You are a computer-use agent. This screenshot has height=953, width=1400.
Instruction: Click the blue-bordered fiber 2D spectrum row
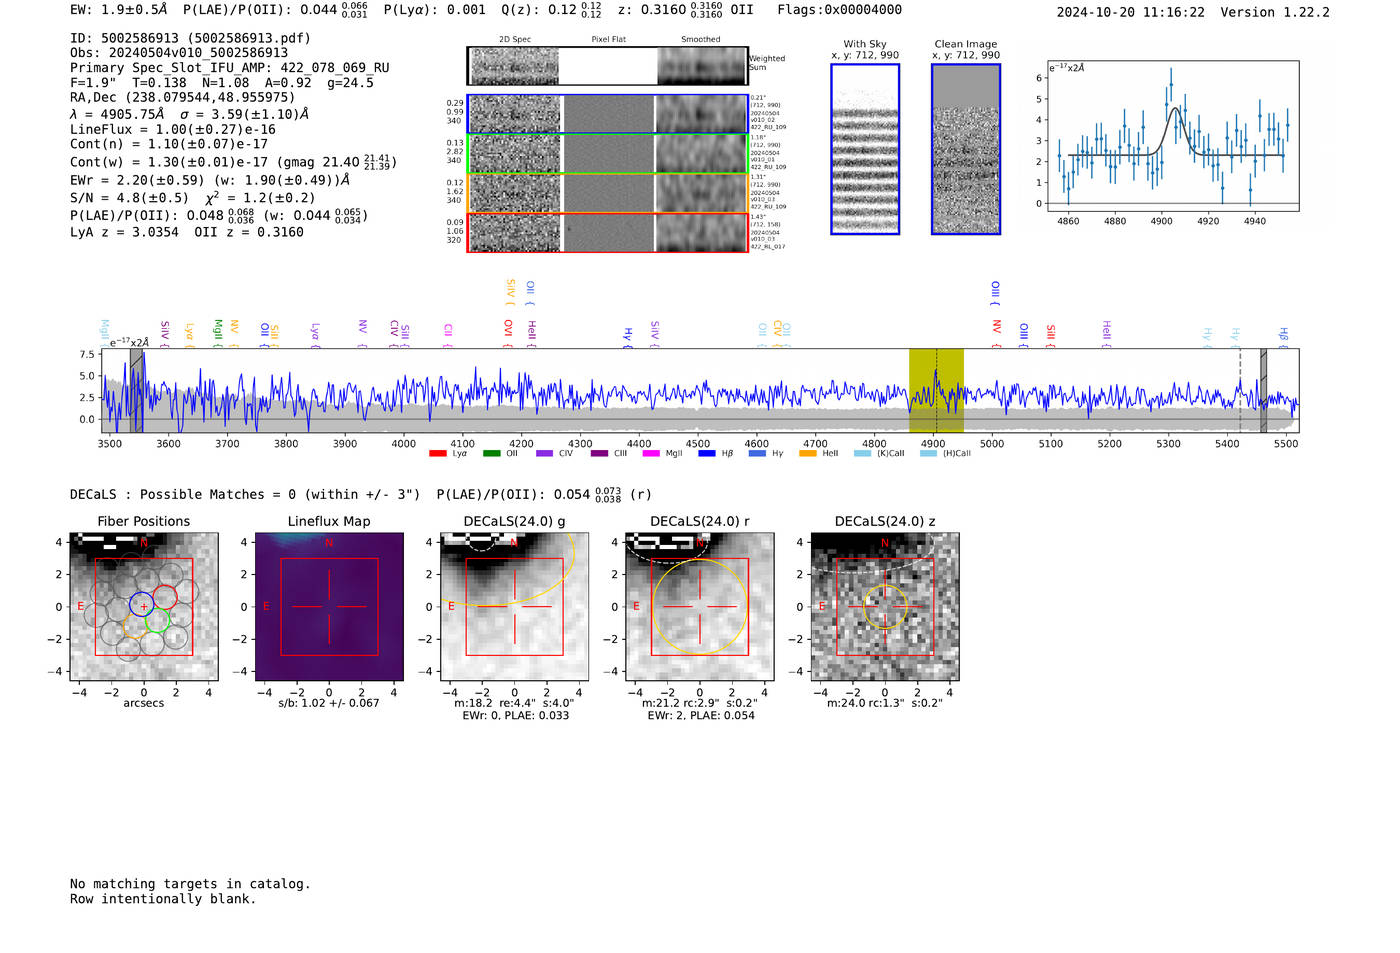pyautogui.click(x=608, y=114)
